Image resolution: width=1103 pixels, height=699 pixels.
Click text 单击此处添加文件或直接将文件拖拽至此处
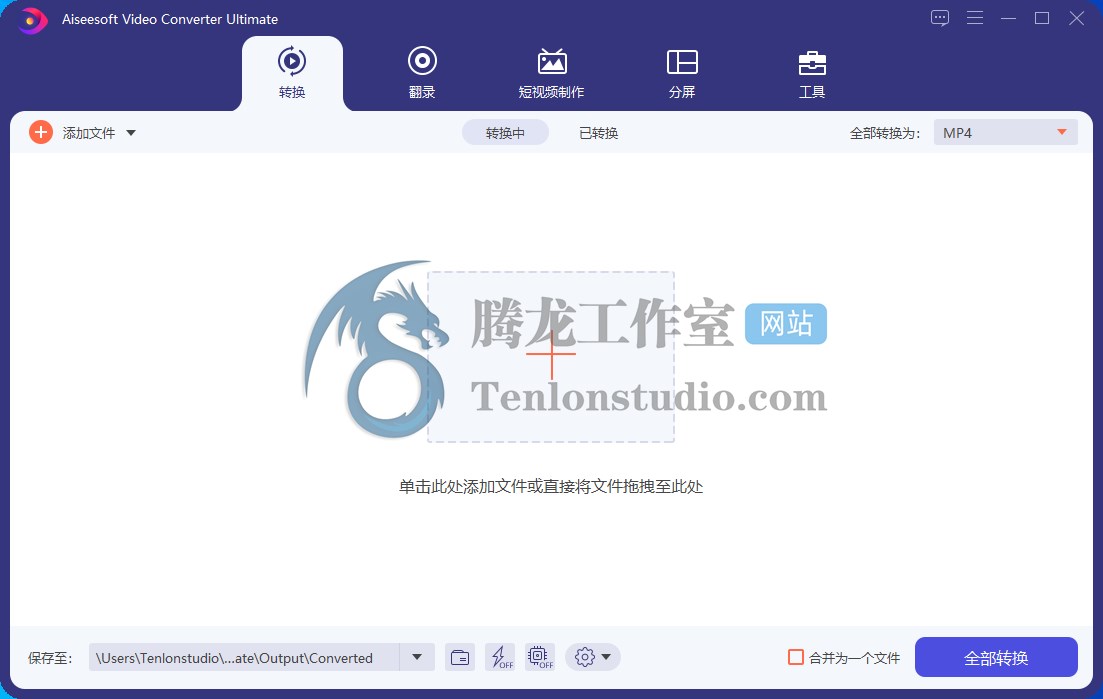point(551,487)
